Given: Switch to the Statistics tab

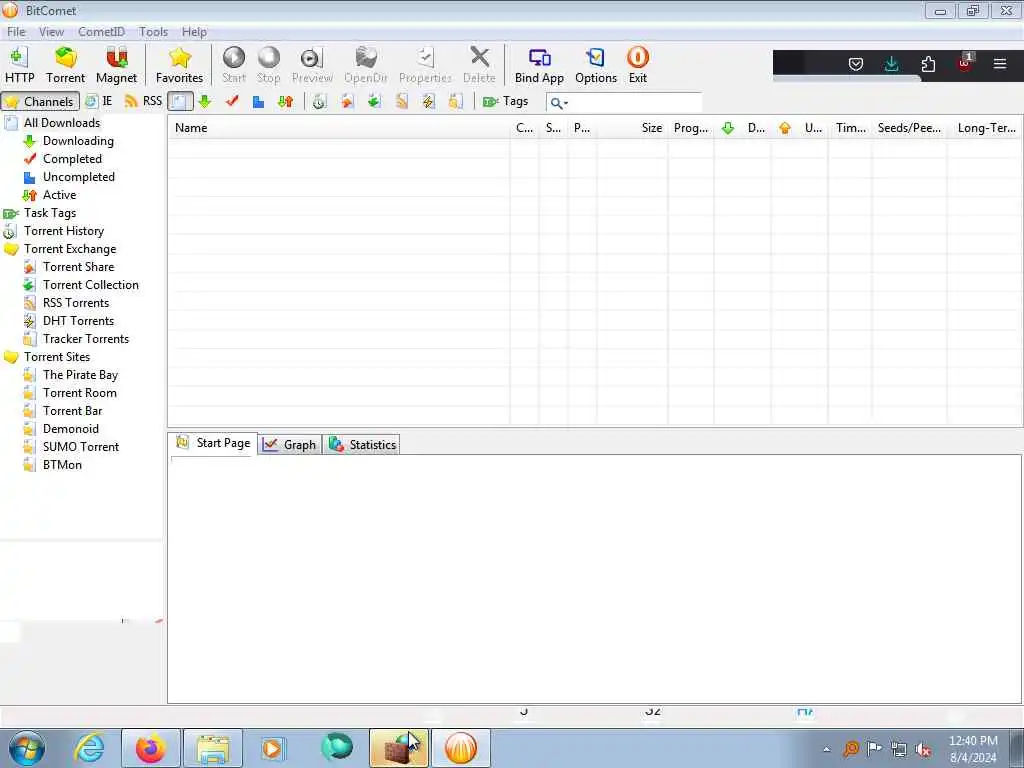Looking at the screenshot, I should [x=362, y=445].
